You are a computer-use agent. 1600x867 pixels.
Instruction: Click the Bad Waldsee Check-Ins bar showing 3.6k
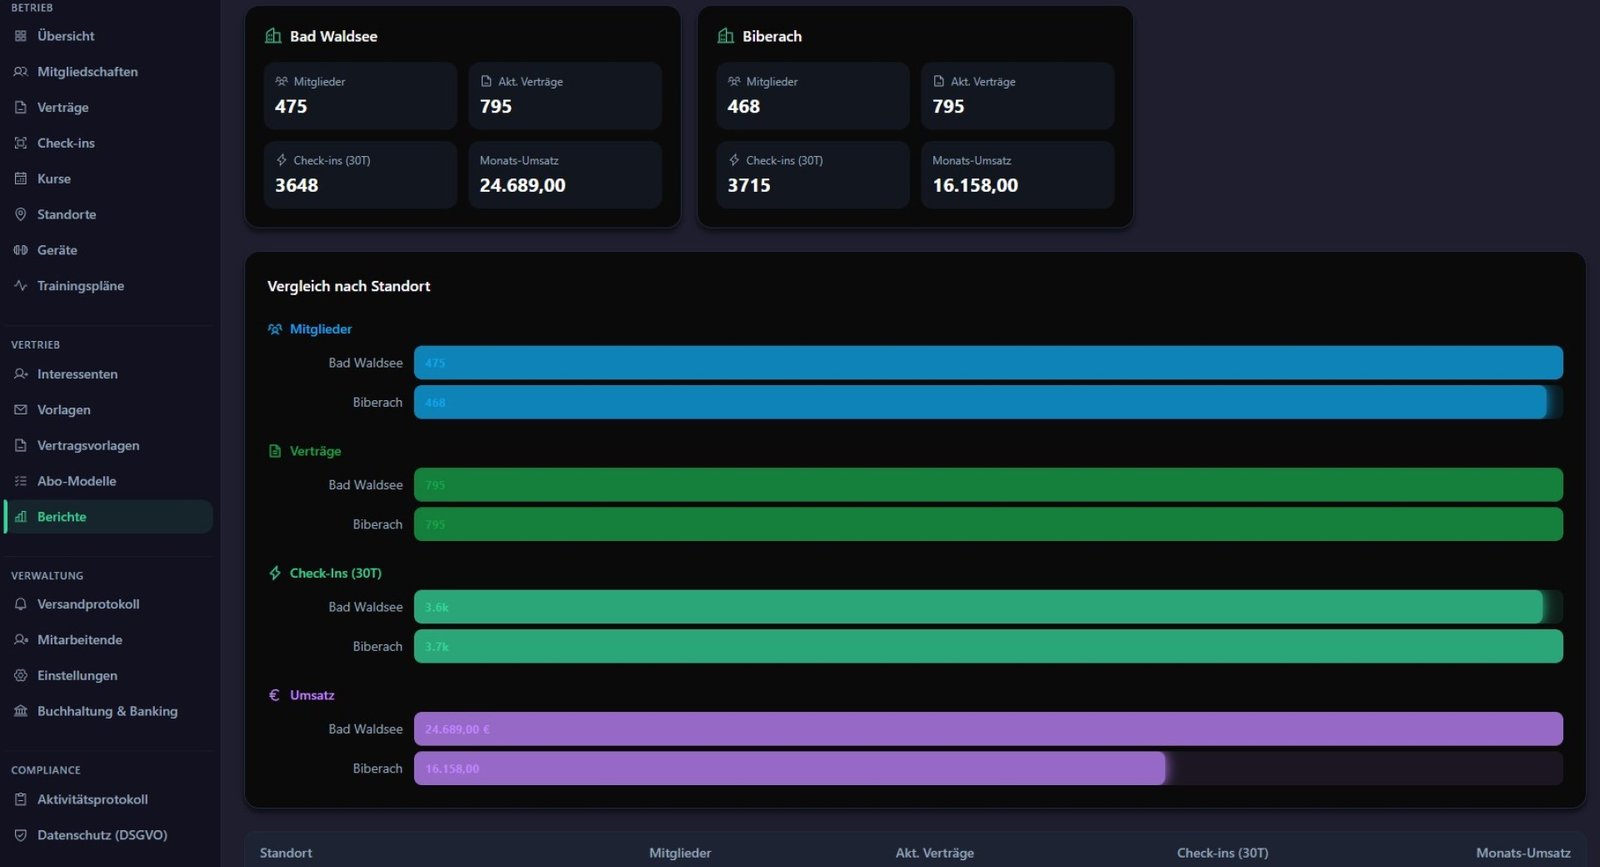pyautogui.click(x=978, y=607)
